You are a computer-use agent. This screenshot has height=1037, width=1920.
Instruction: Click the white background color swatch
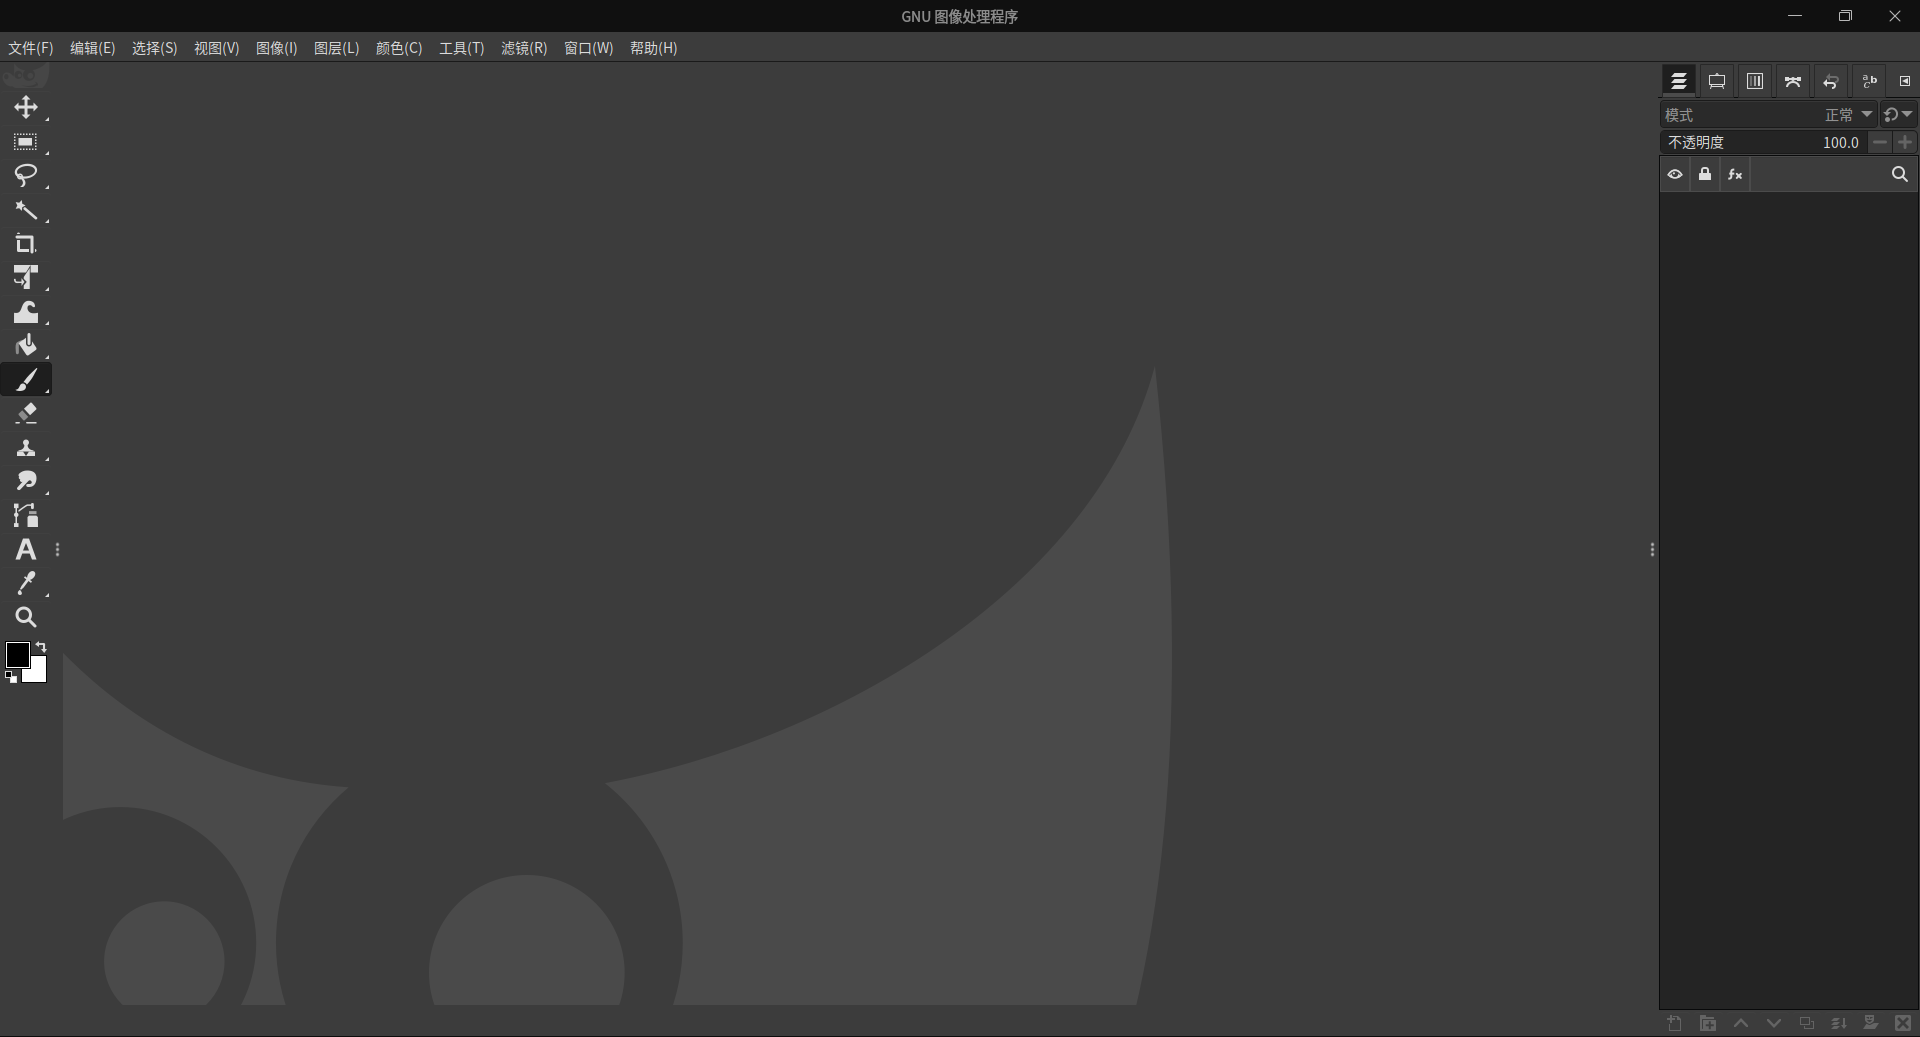pos(38,674)
